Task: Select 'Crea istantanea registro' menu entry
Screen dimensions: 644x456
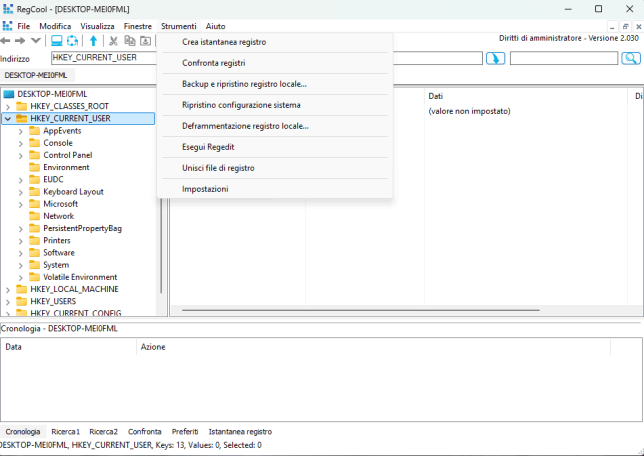Action: point(224,42)
